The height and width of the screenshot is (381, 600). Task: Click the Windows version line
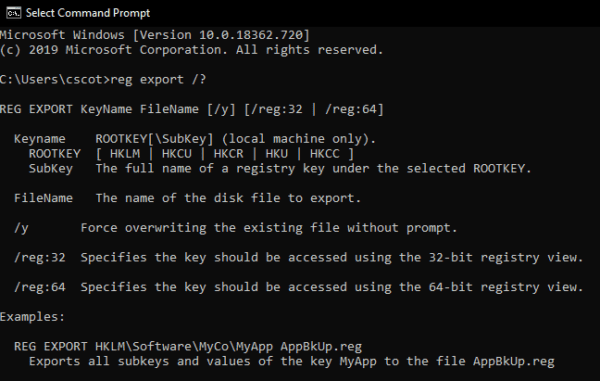[155, 35]
